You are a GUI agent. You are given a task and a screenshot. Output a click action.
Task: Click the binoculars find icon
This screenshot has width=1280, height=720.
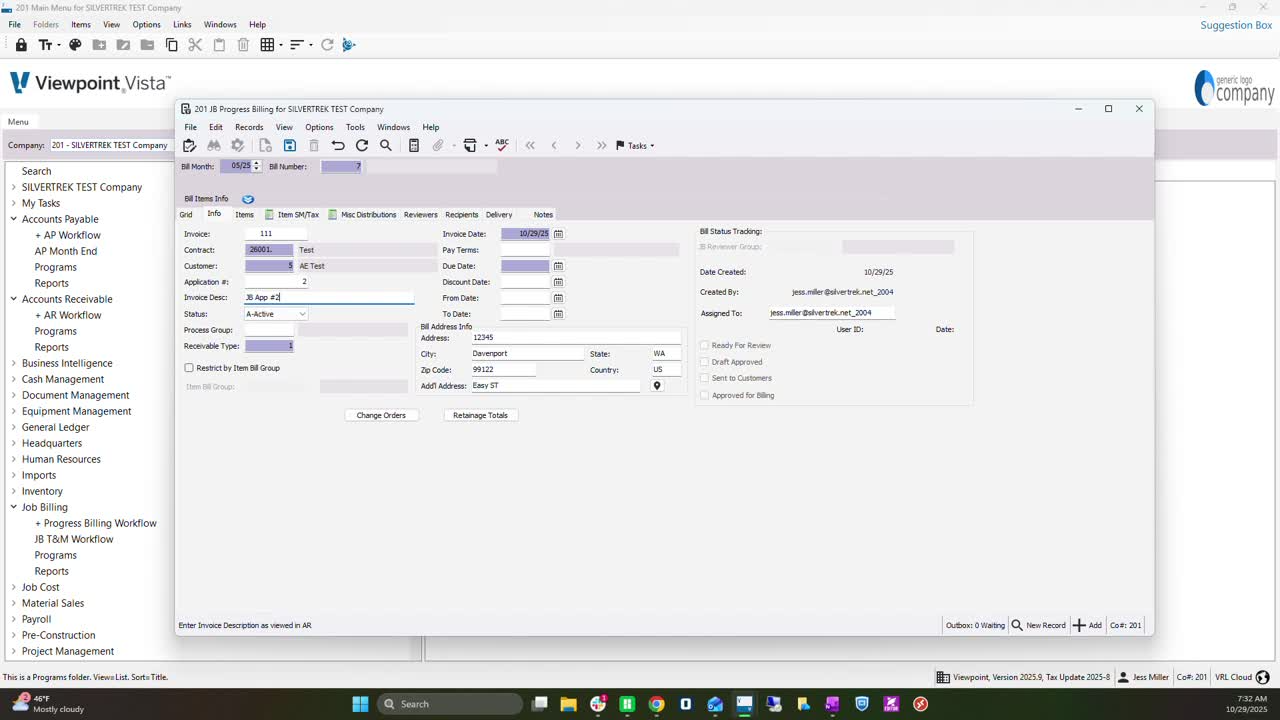pyautogui.click(x=213, y=146)
